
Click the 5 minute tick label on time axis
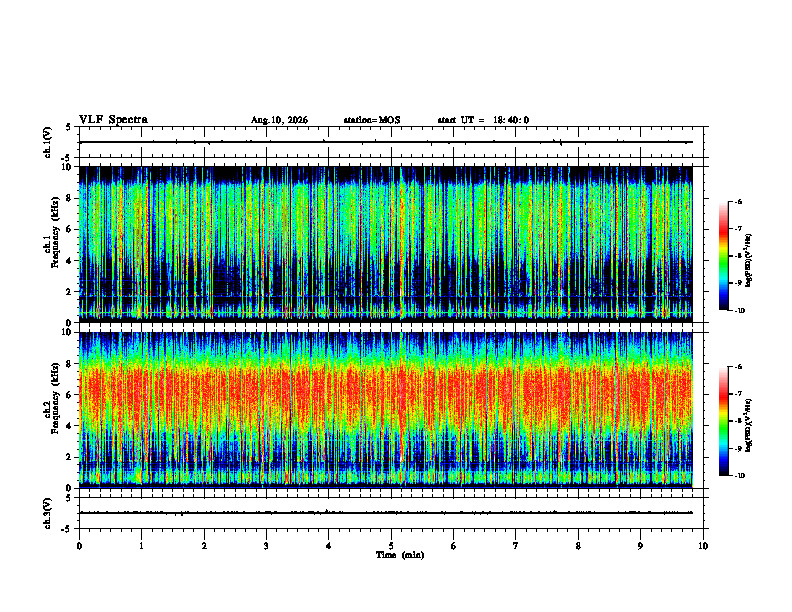click(391, 546)
